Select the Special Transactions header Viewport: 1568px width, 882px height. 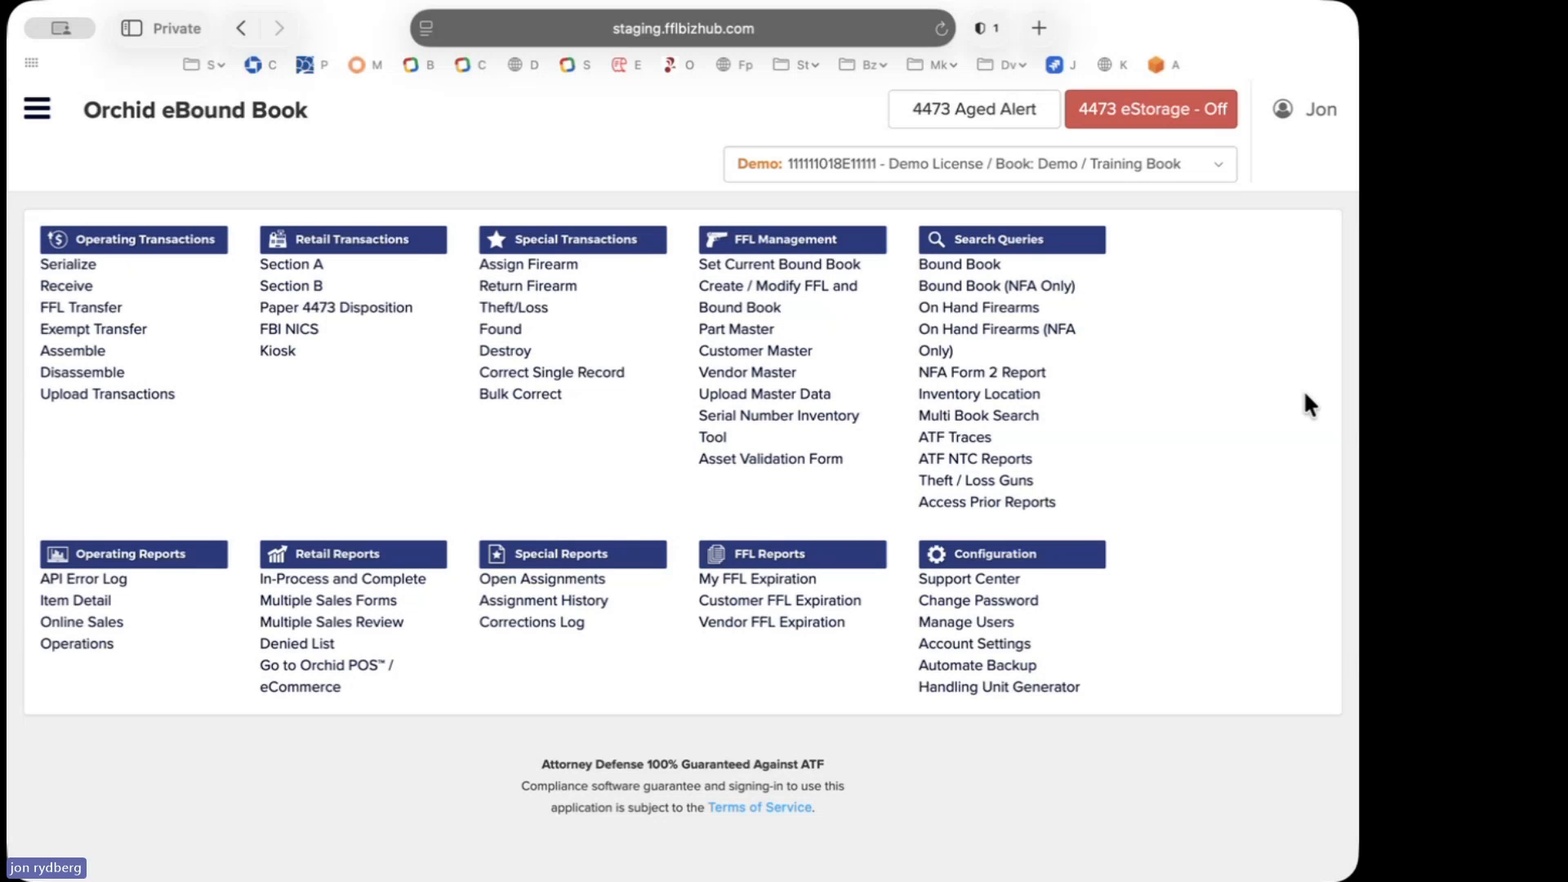coord(573,239)
